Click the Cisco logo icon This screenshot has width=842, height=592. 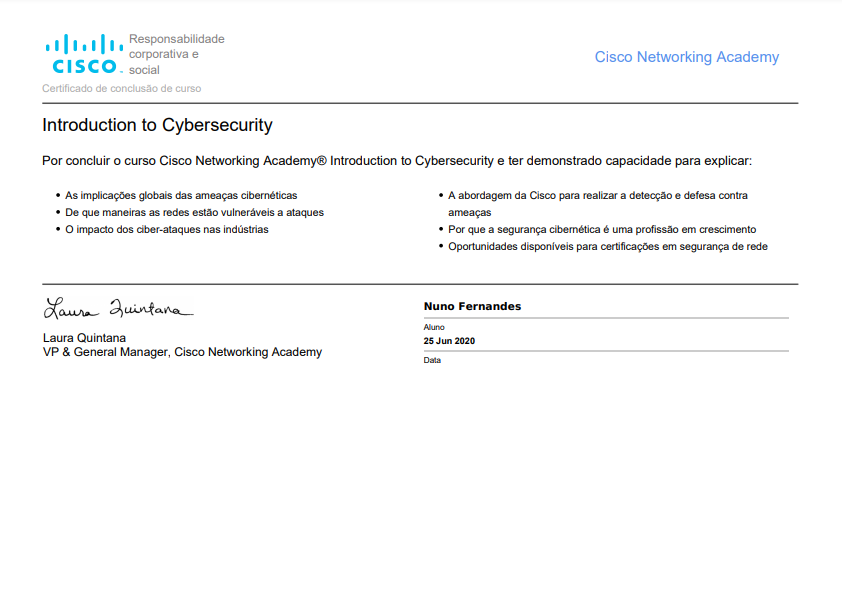pos(84,54)
